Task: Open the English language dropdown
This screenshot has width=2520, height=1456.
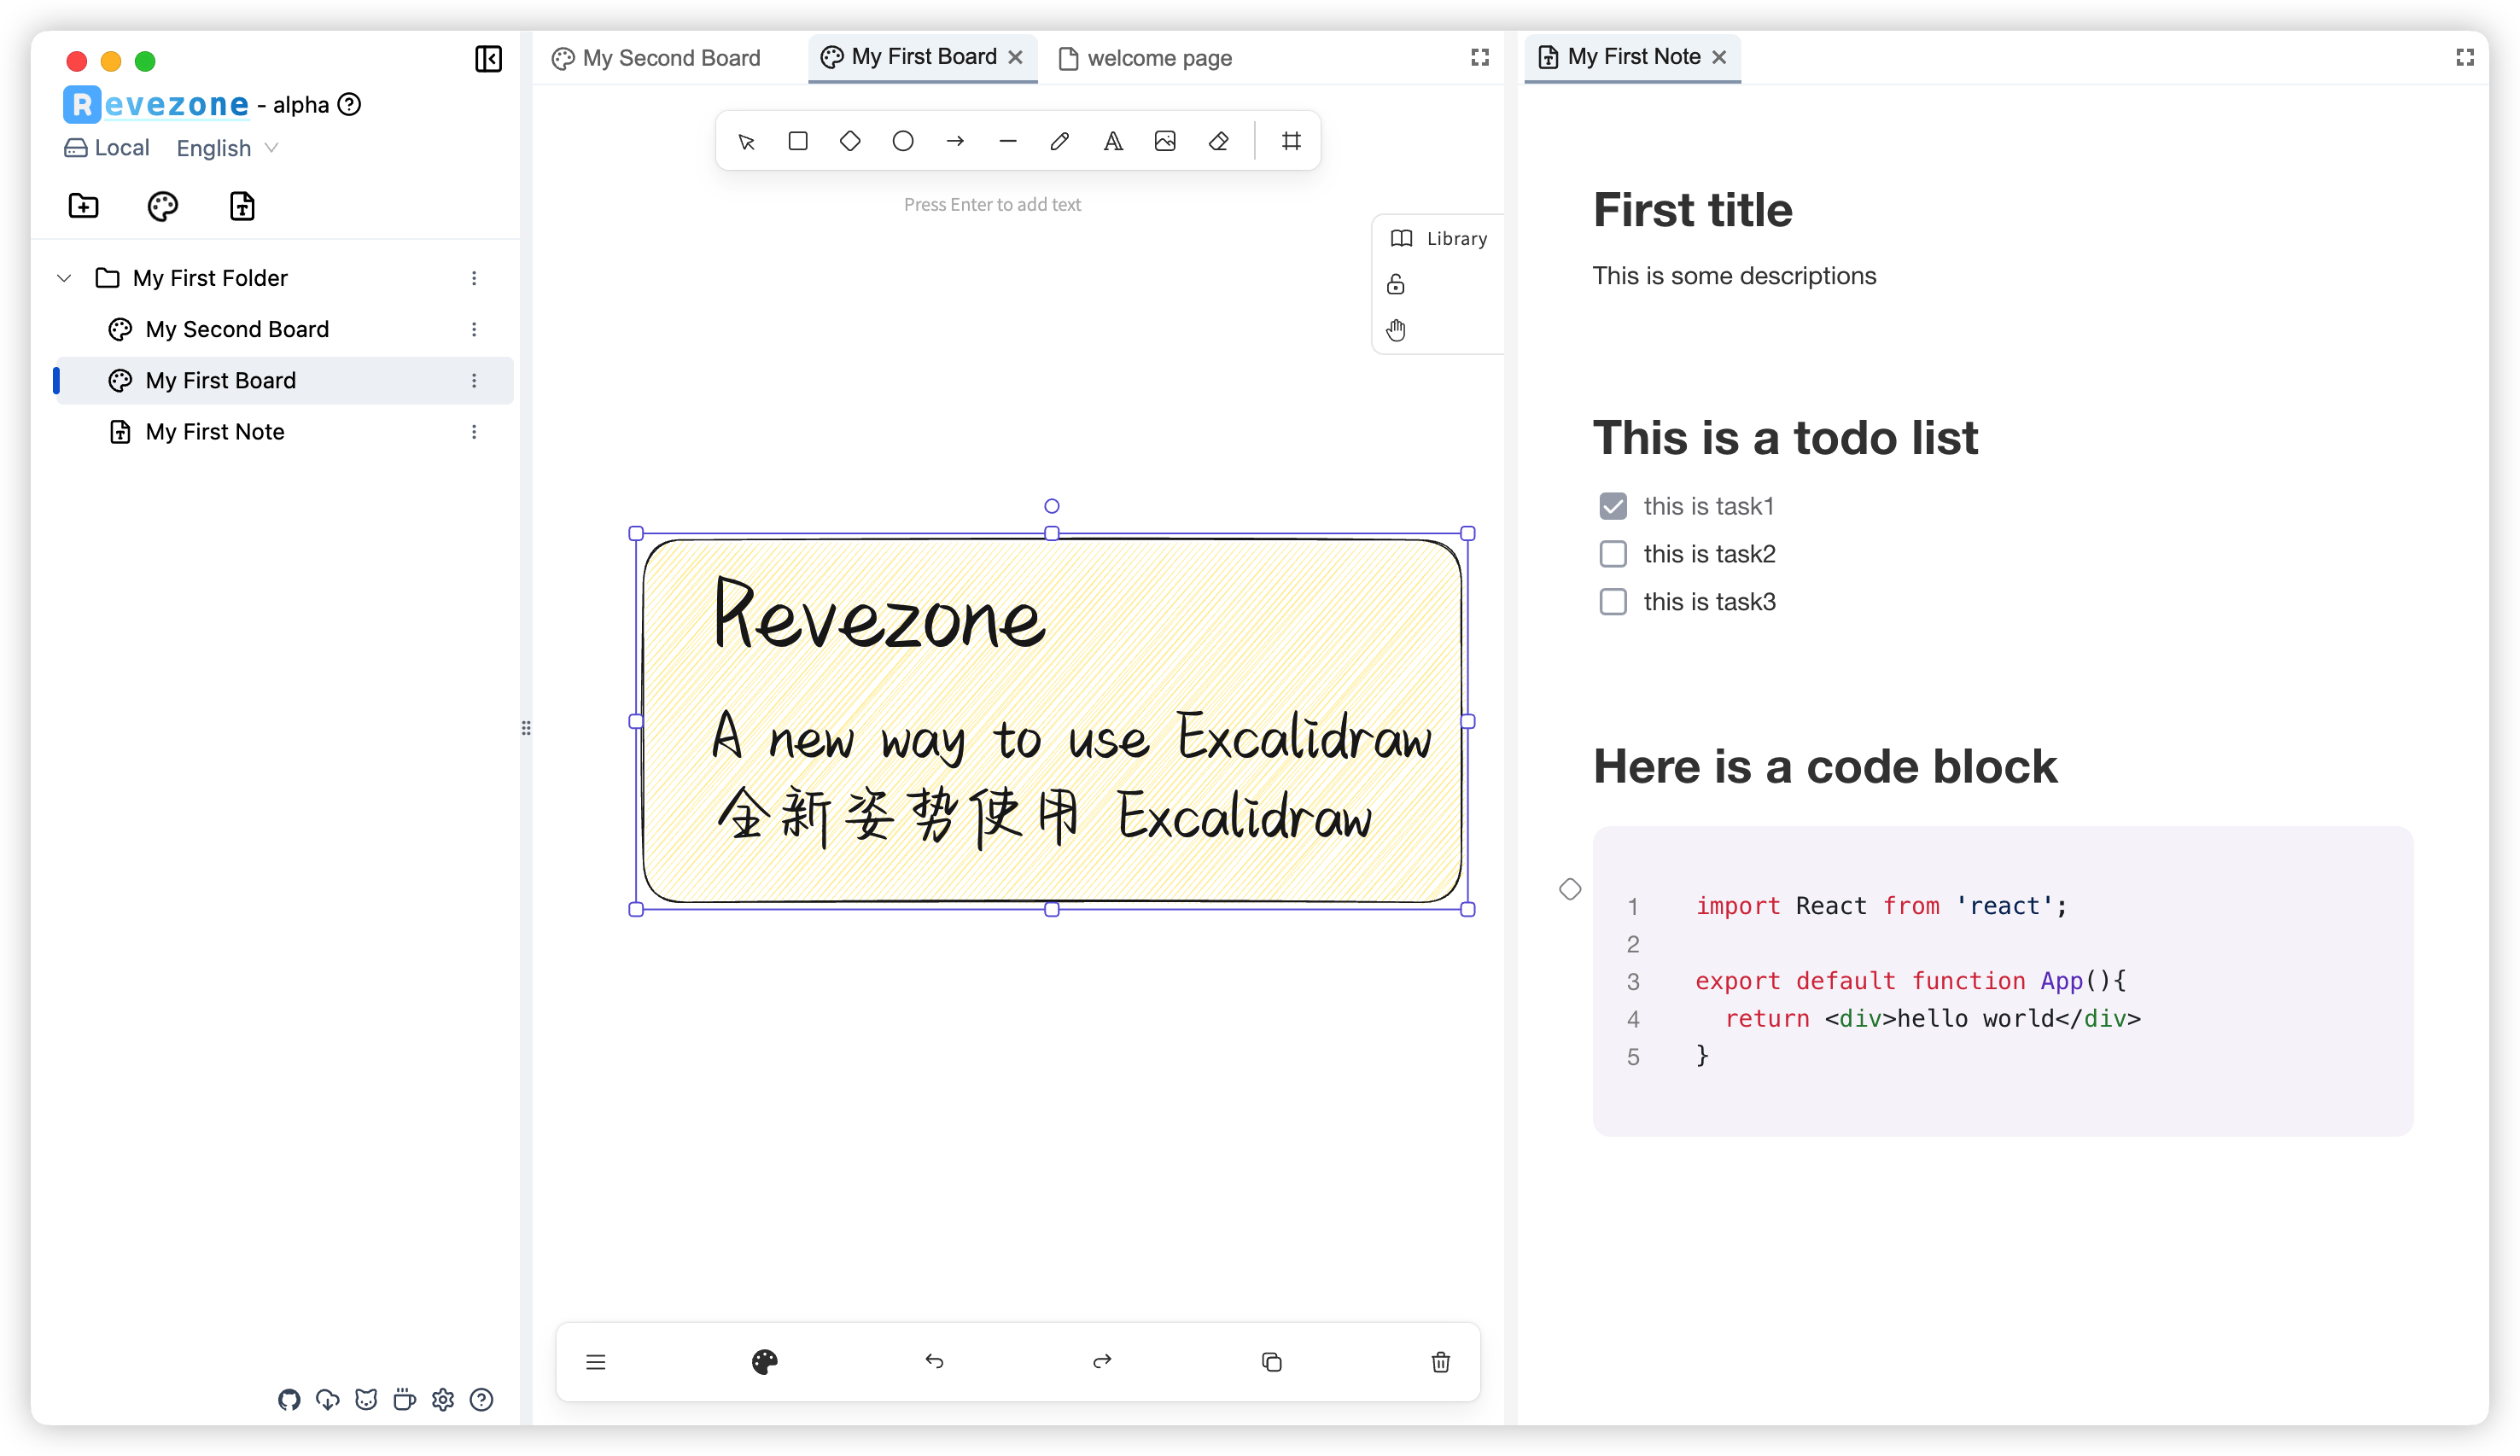Action: tap(227, 148)
